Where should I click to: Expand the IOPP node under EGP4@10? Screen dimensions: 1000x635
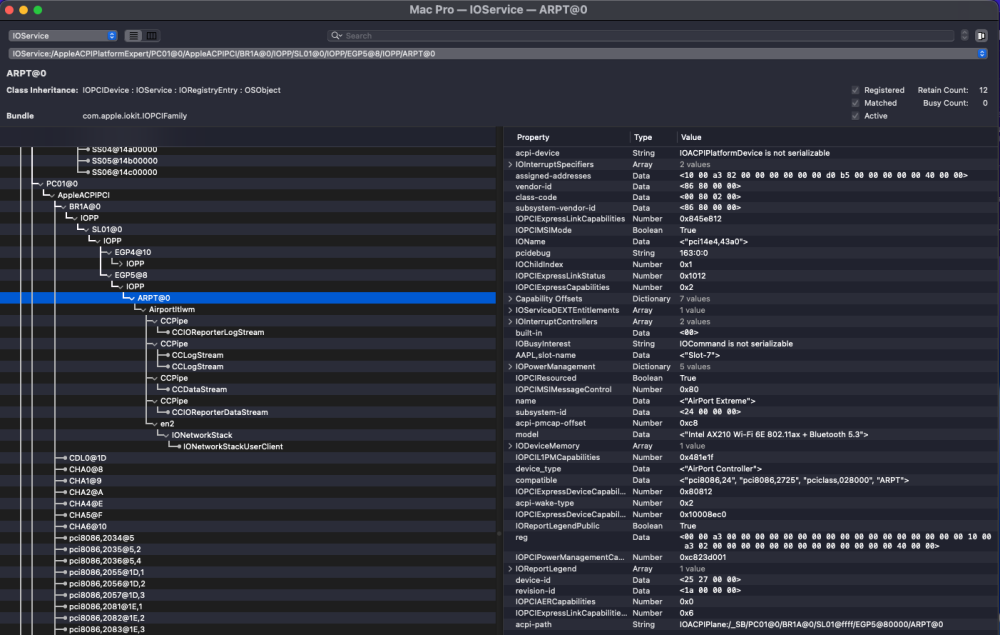tap(121, 263)
